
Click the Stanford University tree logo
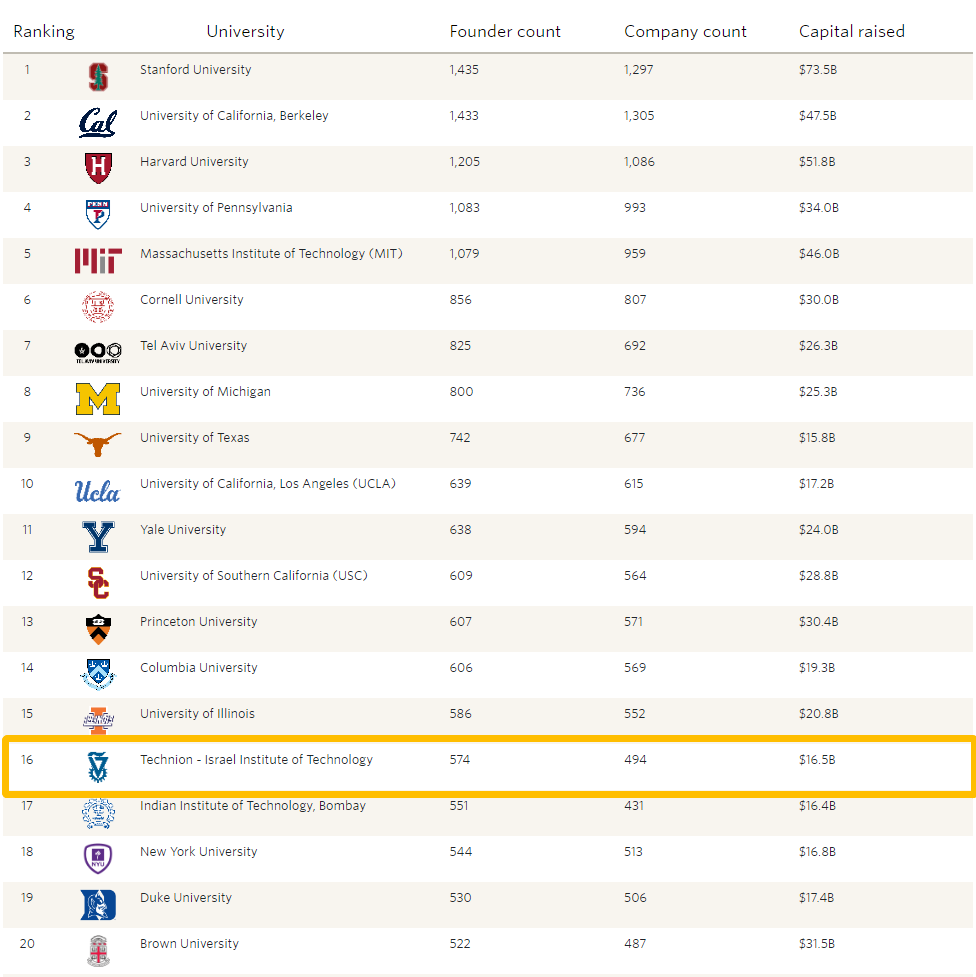(x=98, y=77)
